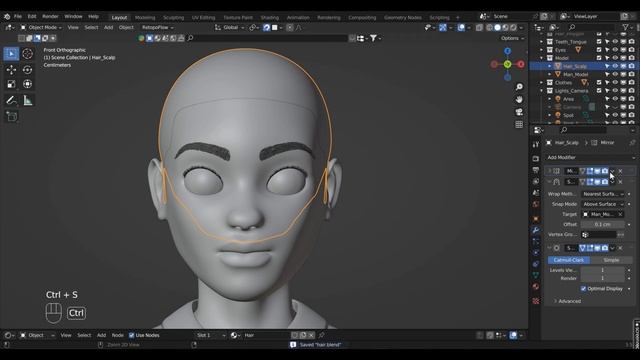Viewport: 640px width, 360px height.
Task: Adjust Levels Viewport value field
Action: click(x=603, y=270)
